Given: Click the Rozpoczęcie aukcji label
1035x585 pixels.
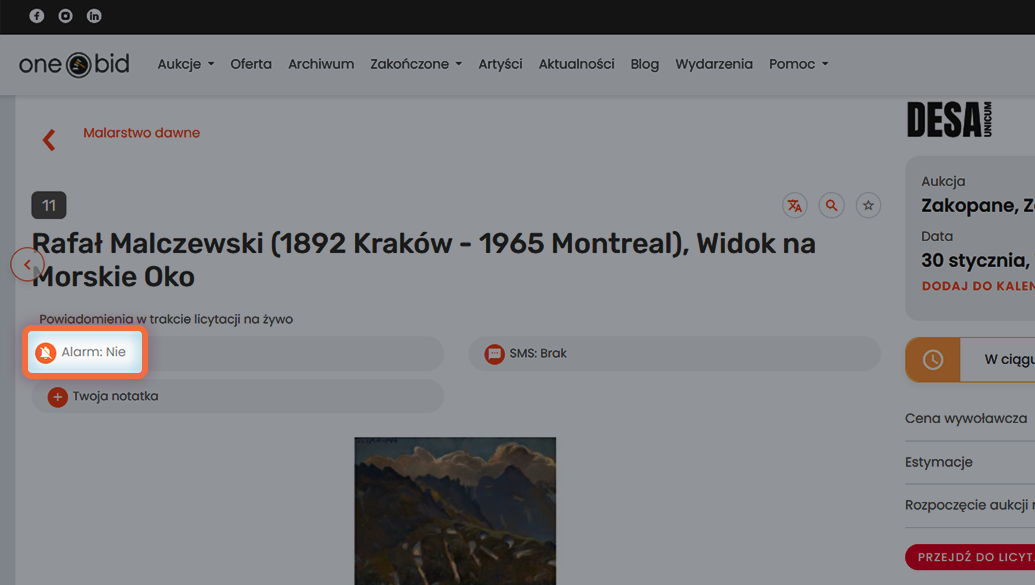Looking at the screenshot, I should (970, 505).
